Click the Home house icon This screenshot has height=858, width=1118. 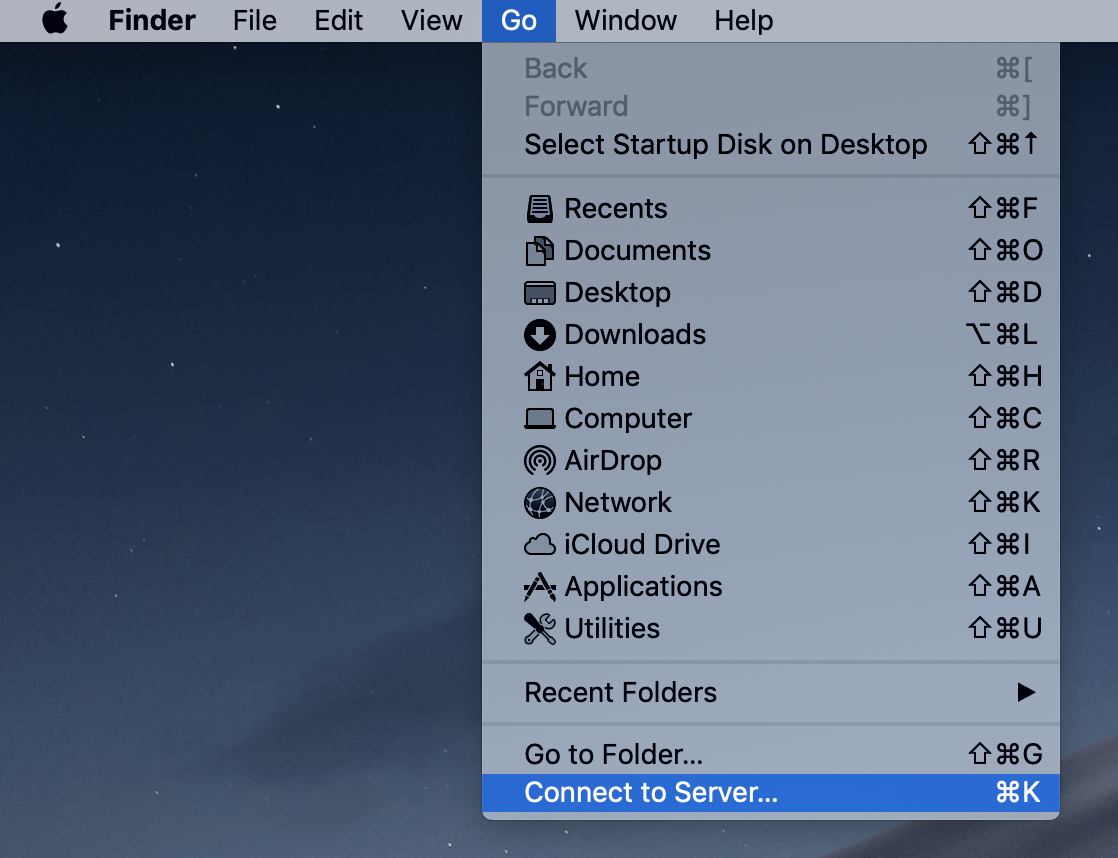point(540,377)
